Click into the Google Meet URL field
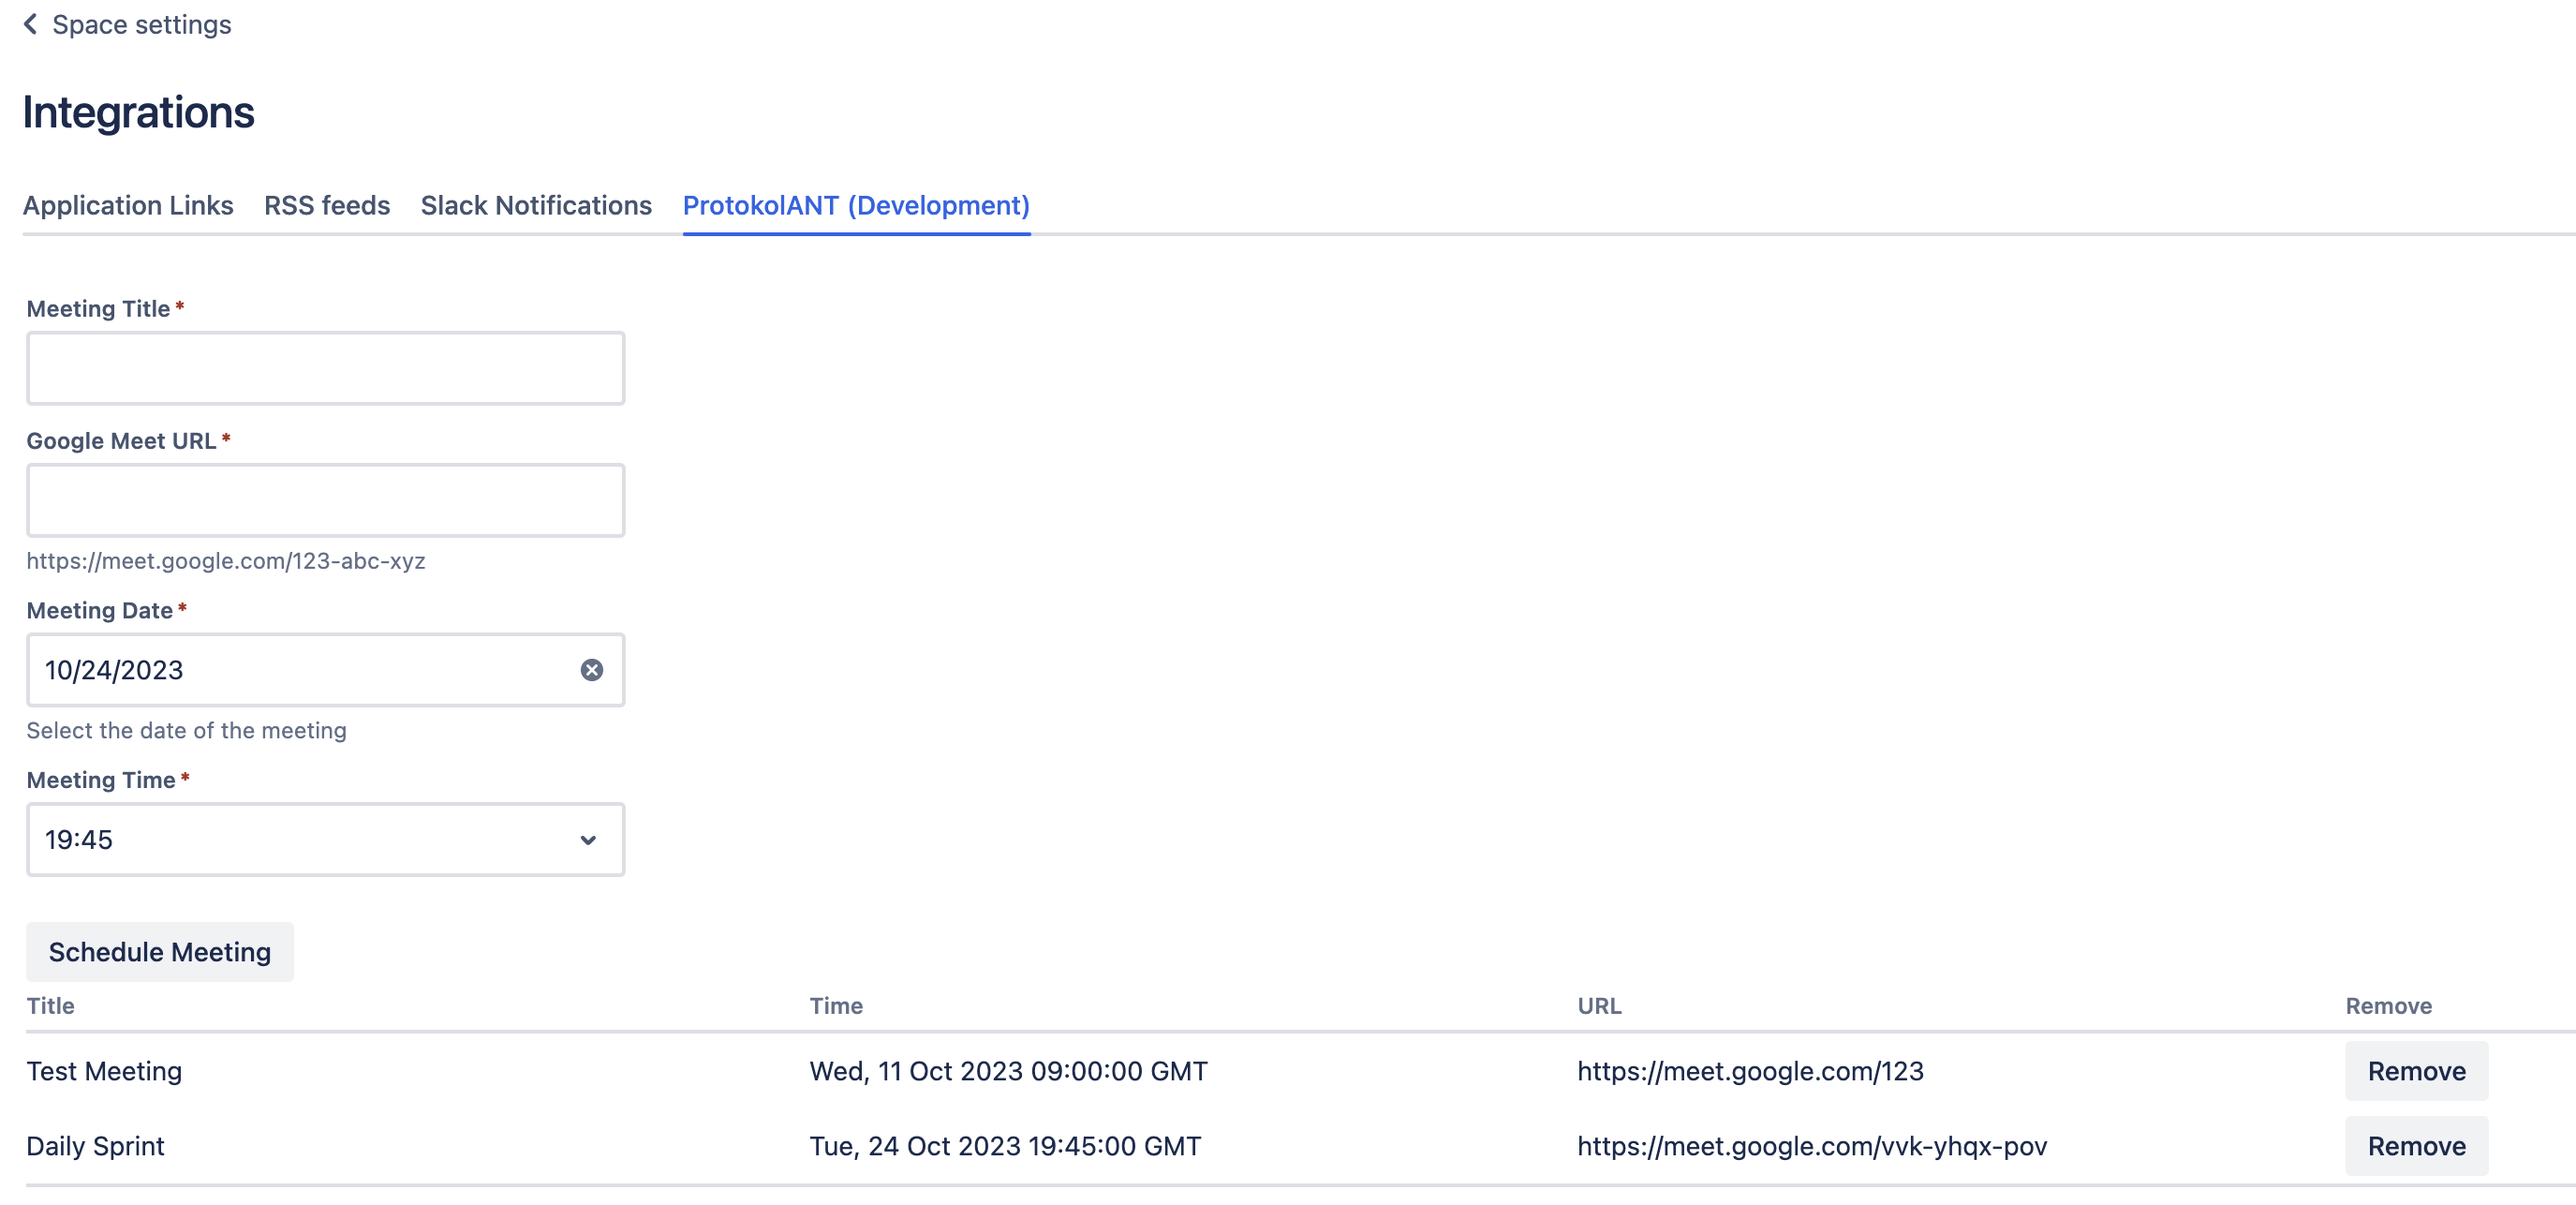Image resolution: width=2576 pixels, height=1205 pixels. (x=325, y=500)
